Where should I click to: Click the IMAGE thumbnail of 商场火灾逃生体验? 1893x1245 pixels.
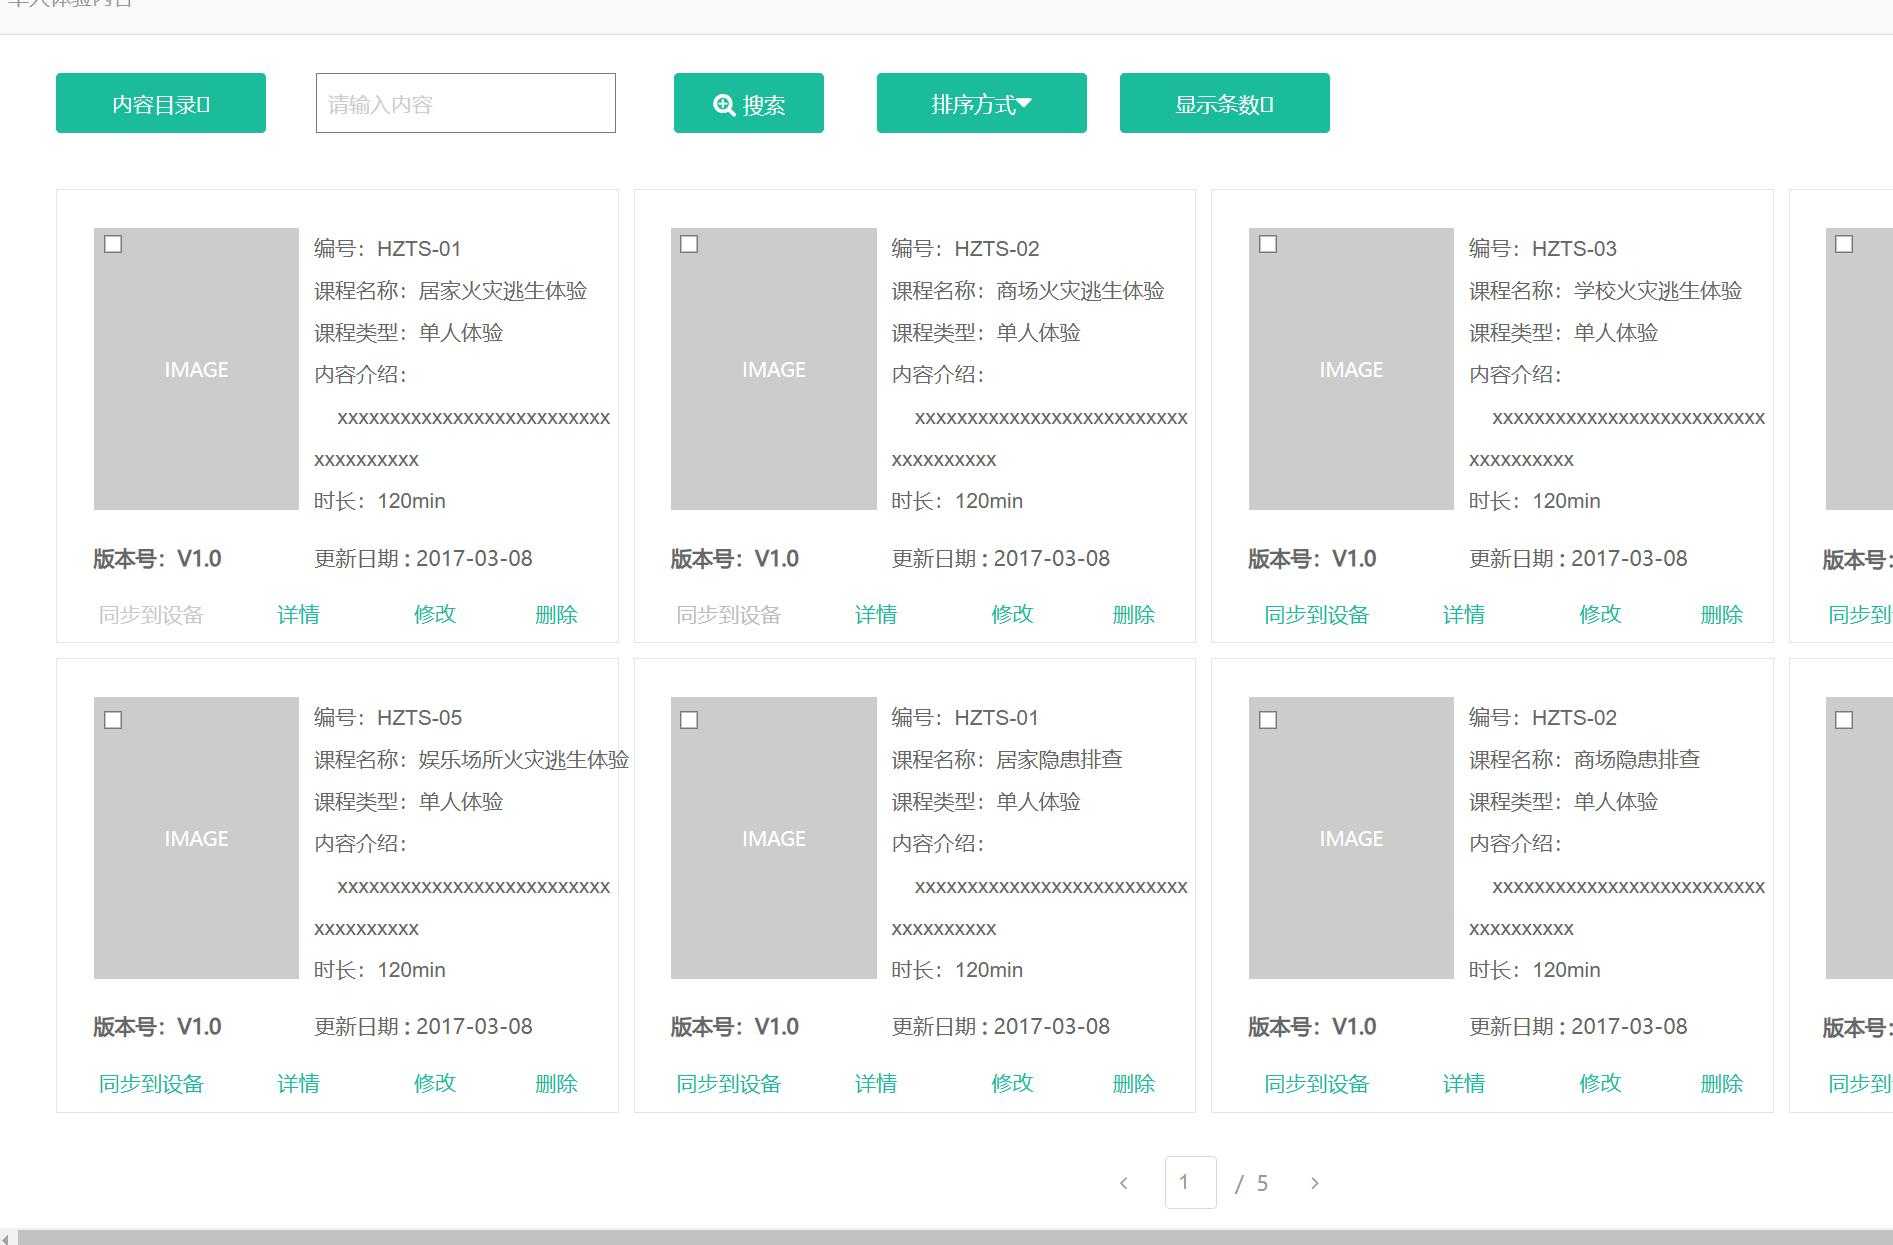point(774,369)
